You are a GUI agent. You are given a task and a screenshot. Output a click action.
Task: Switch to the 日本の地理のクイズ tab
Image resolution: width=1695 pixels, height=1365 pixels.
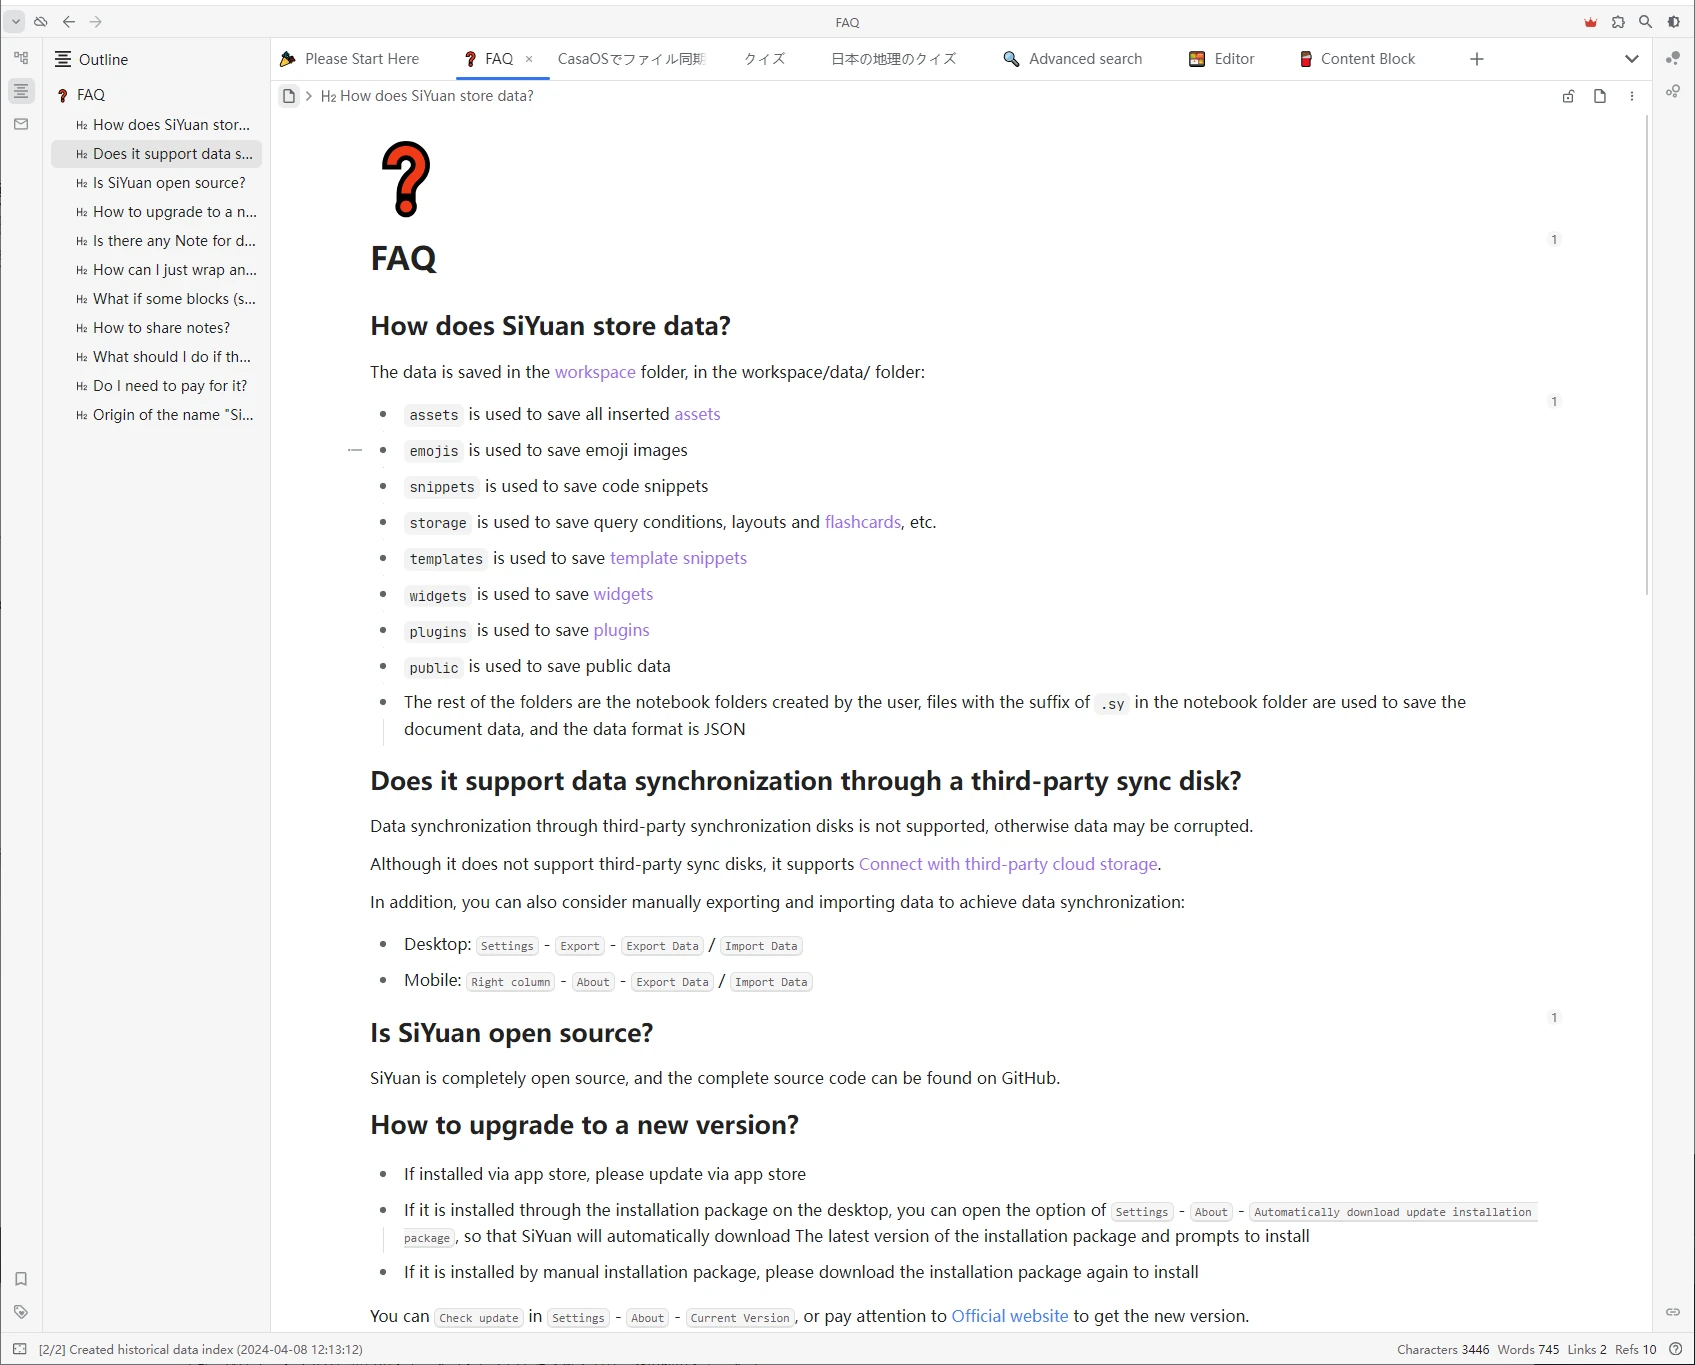pyautogui.click(x=894, y=59)
